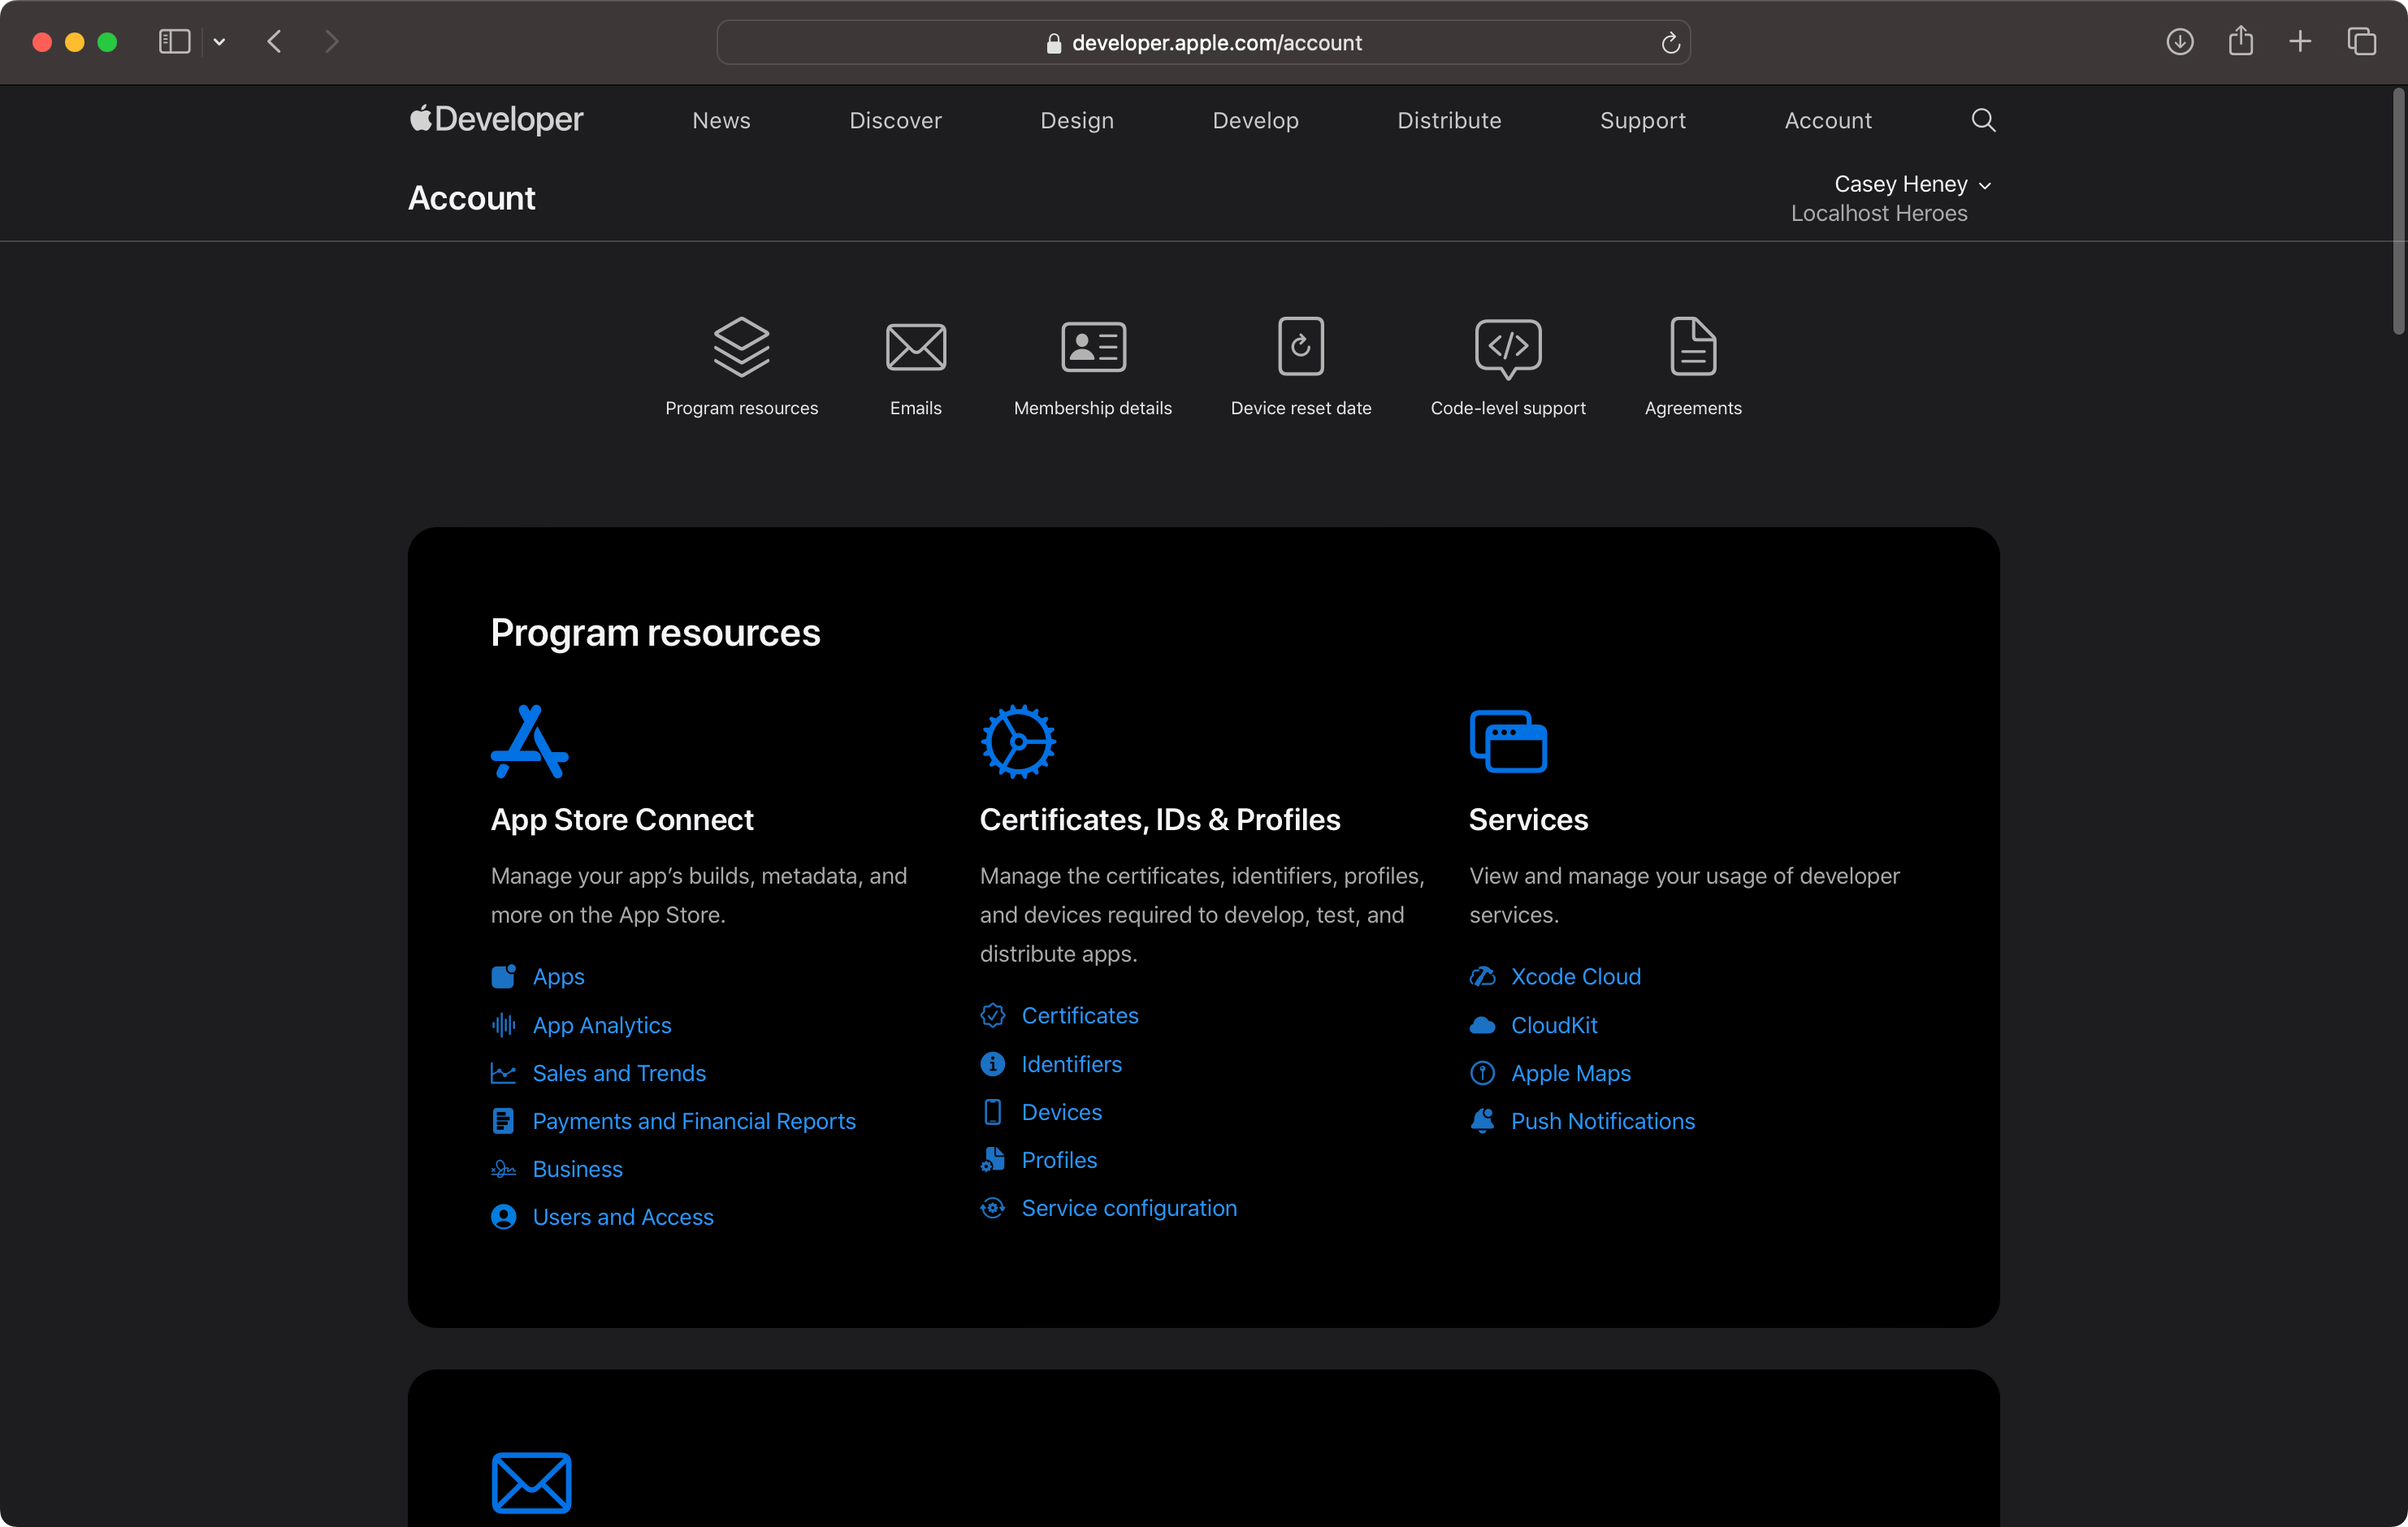Select the Apps link under App Store Connect
The width and height of the screenshot is (2408, 1527).
click(558, 975)
